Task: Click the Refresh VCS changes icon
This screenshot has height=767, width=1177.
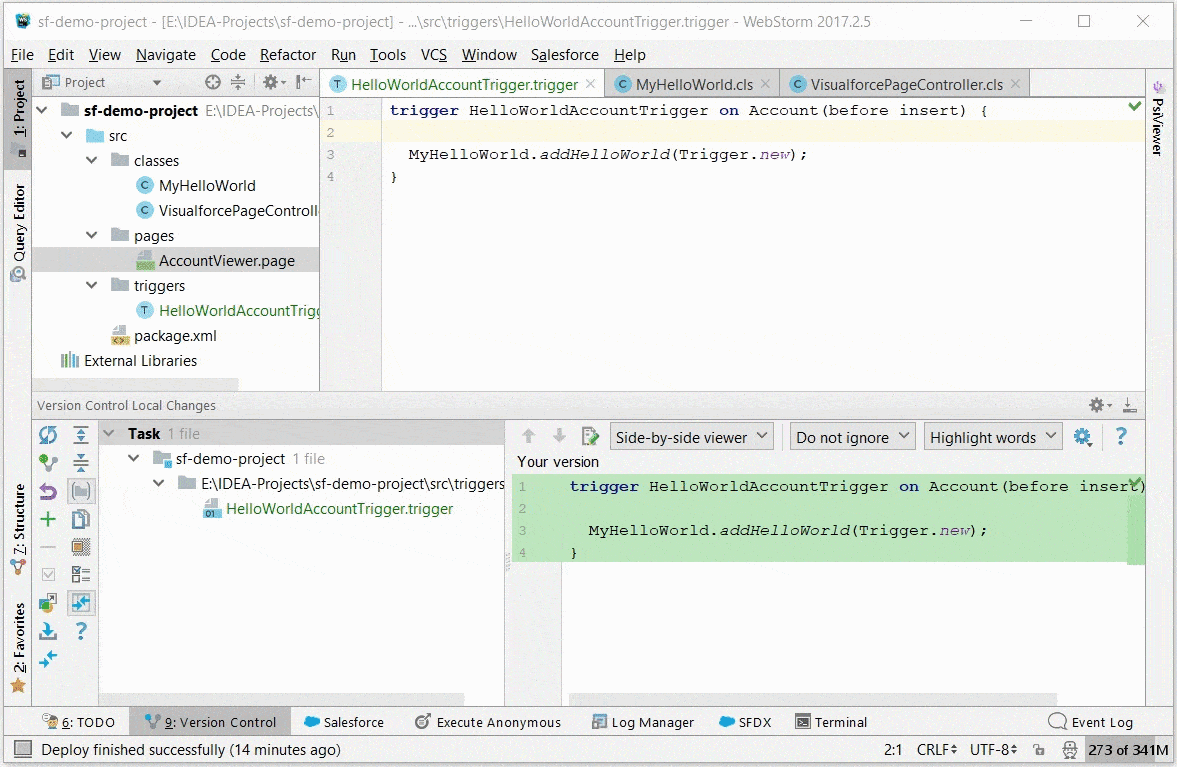Action: point(48,435)
